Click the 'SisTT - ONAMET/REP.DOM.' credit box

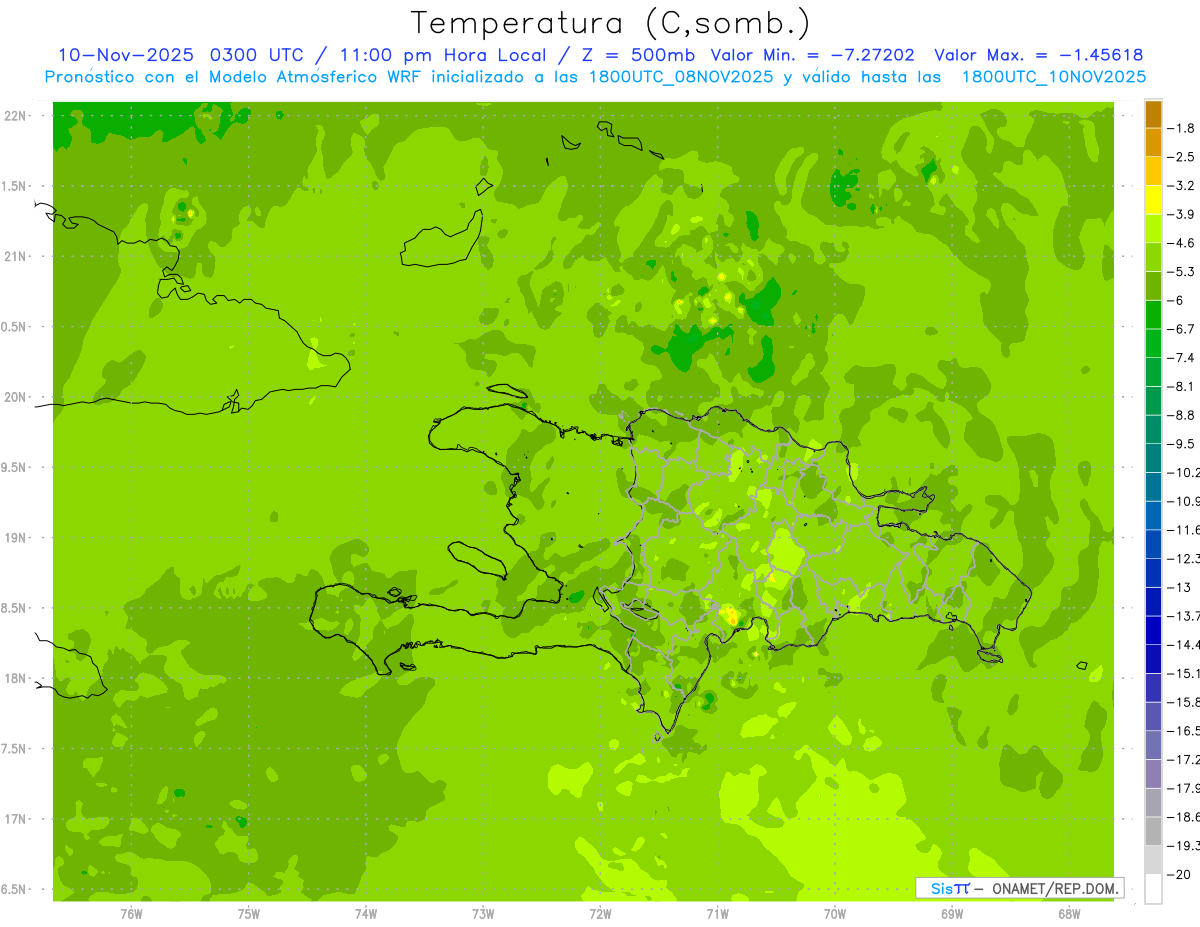(x=1020, y=888)
